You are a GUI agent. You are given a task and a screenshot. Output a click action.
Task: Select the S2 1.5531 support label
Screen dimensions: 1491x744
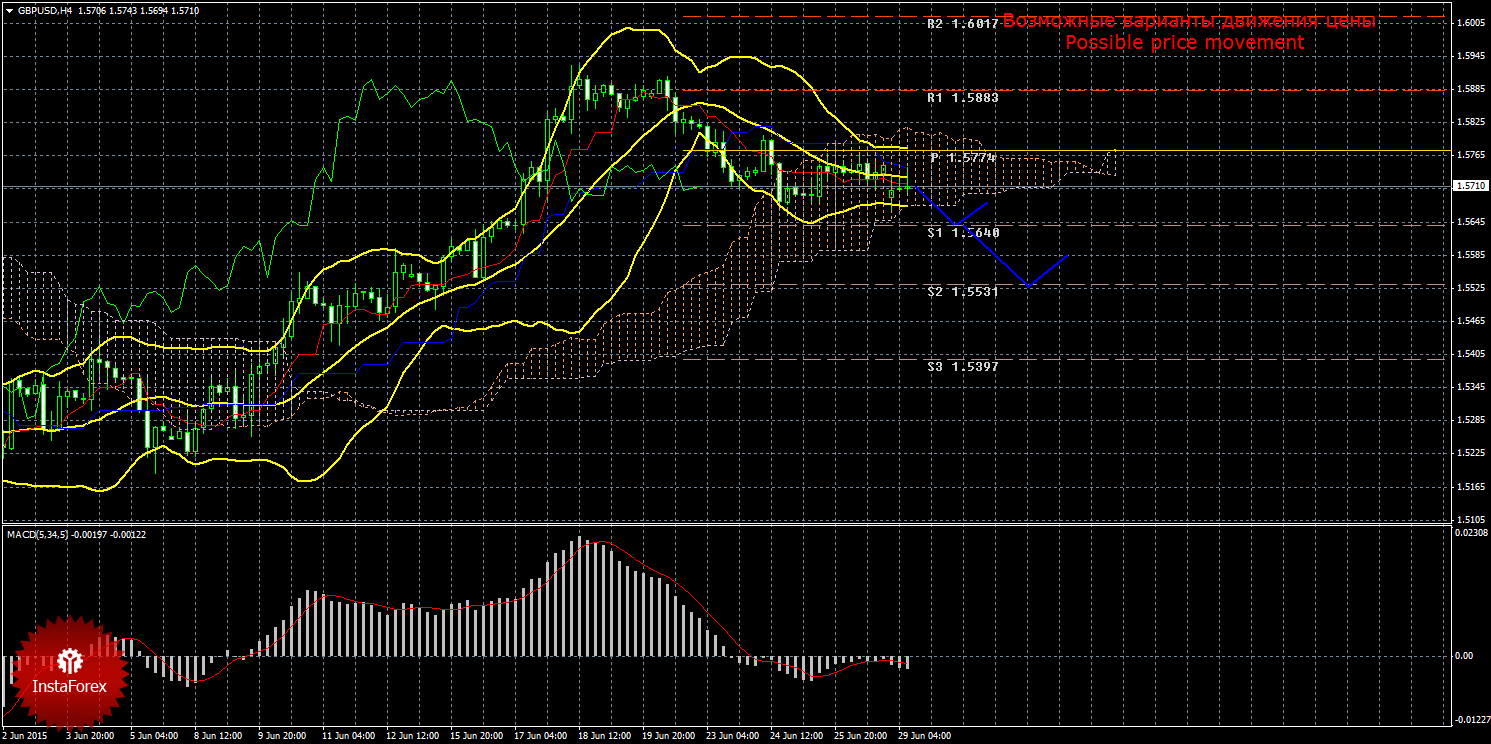pyautogui.click(x=962, y=291)
